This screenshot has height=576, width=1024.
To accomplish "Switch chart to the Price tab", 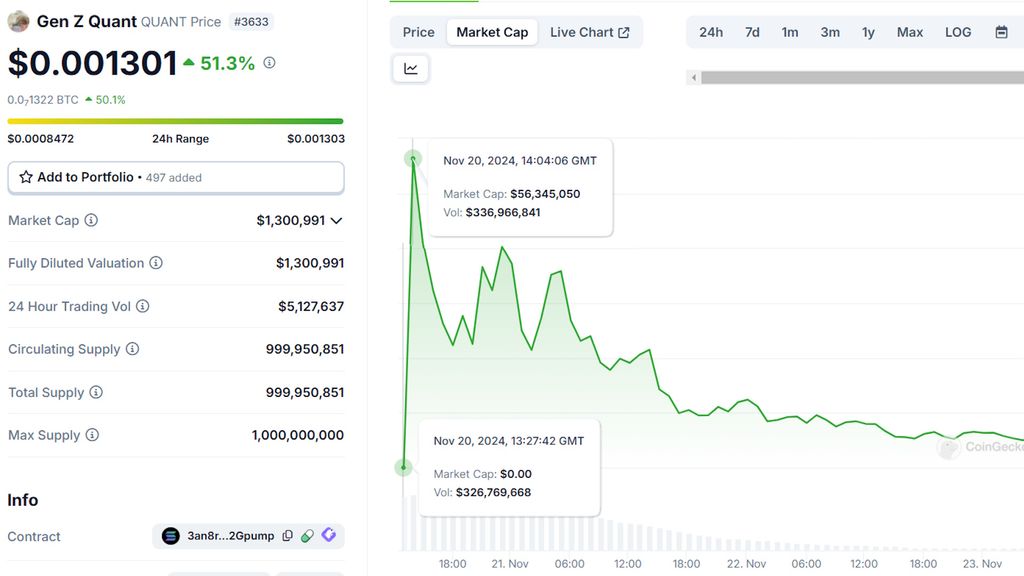I will pos(417,31).
